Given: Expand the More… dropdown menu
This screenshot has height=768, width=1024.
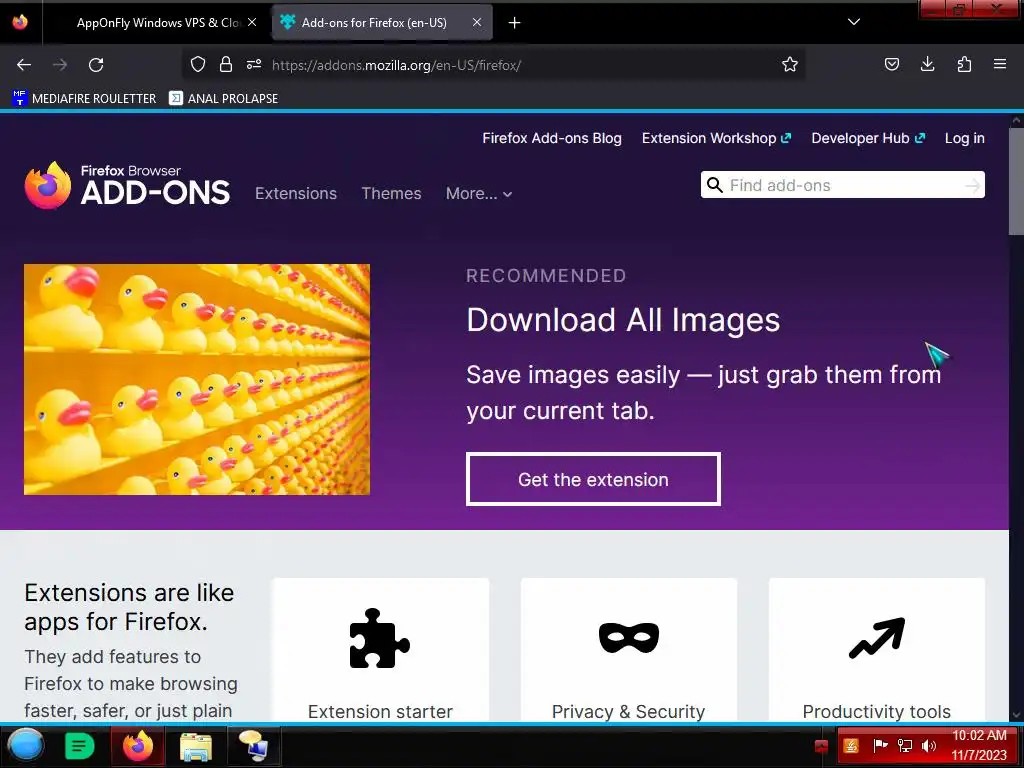Looking at the screenshot, I should (x=479, y=193).
